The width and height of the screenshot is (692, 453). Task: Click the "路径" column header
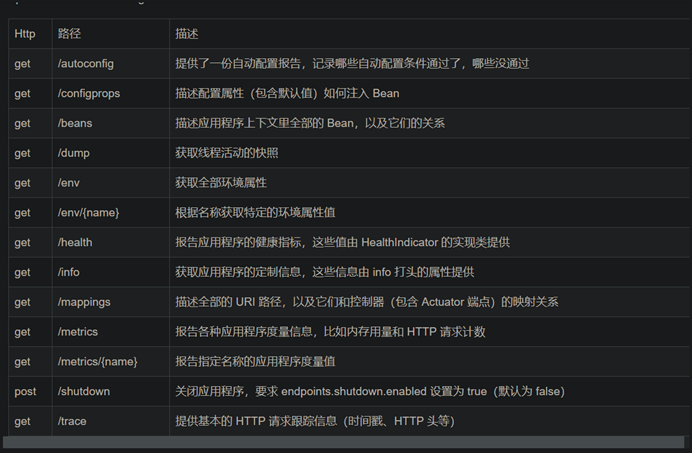[70, 34]
